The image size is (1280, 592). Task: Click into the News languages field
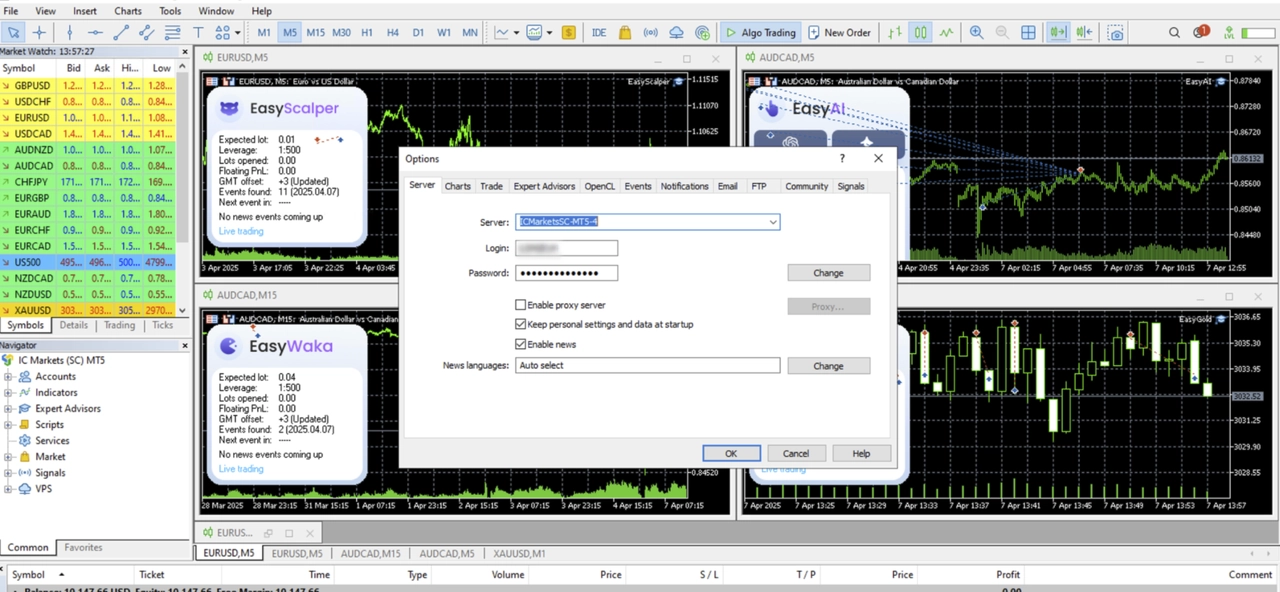[x=646, y=366]
